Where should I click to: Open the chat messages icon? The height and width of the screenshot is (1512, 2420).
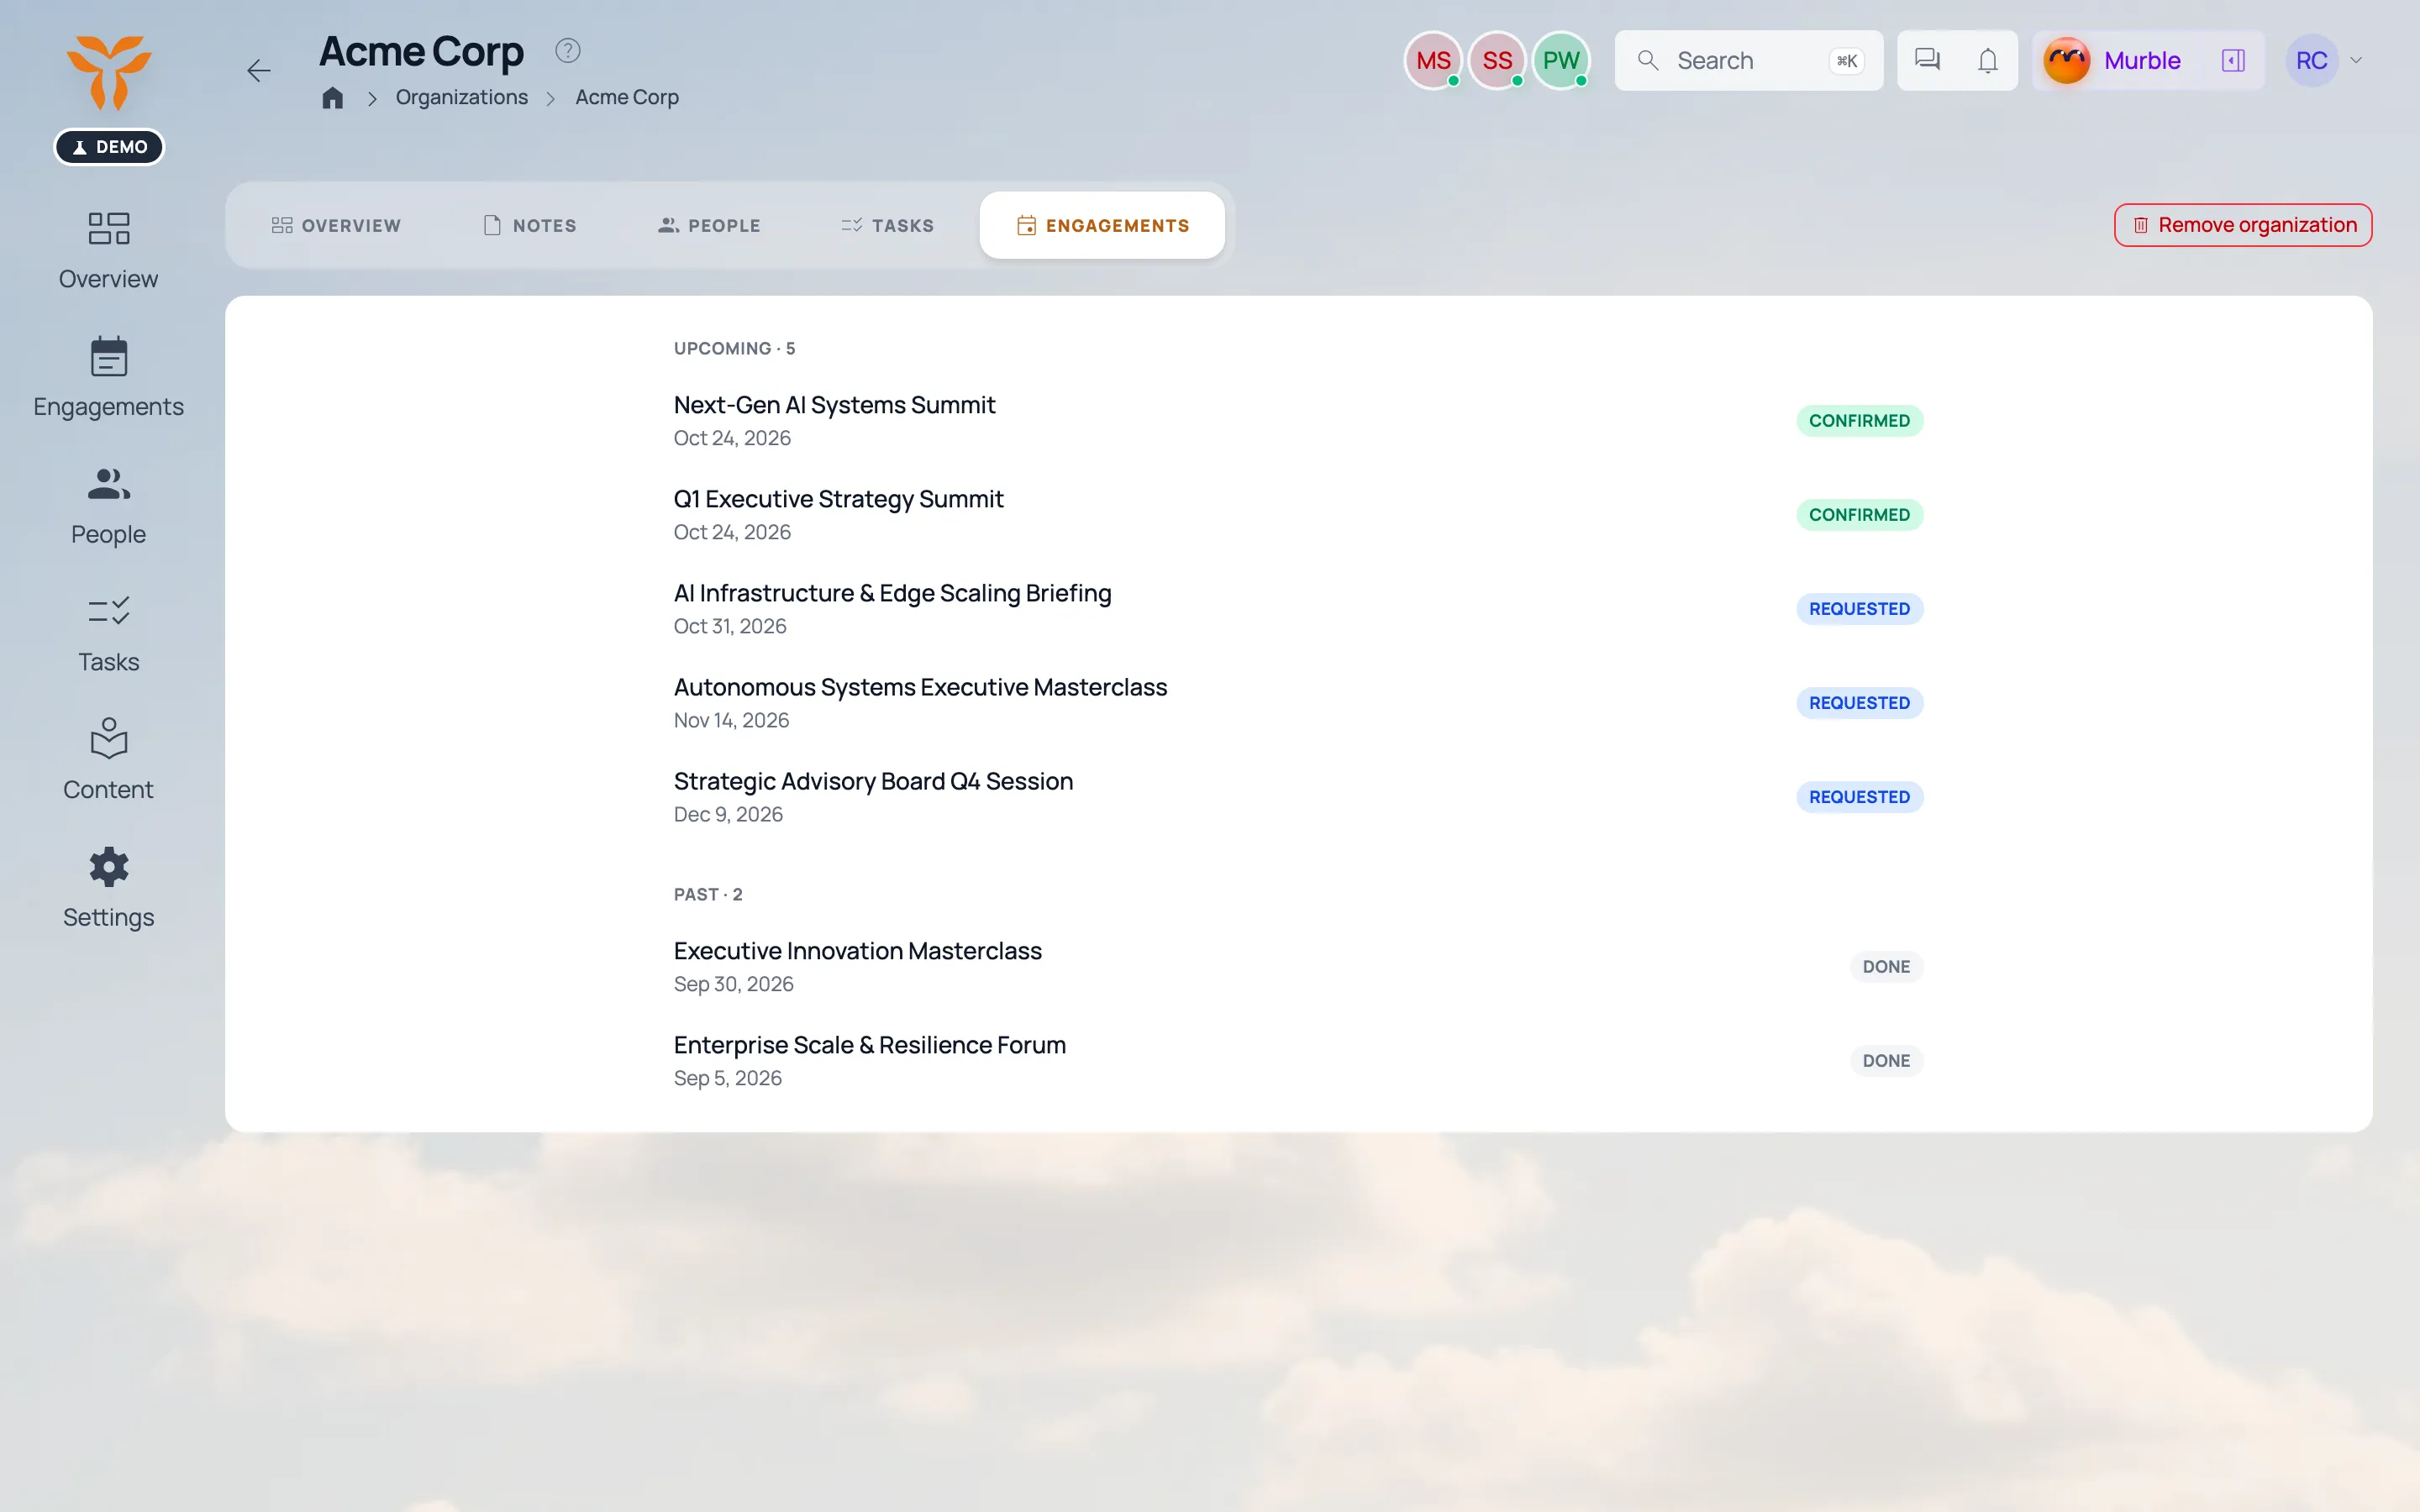(x=1927, y=60)
